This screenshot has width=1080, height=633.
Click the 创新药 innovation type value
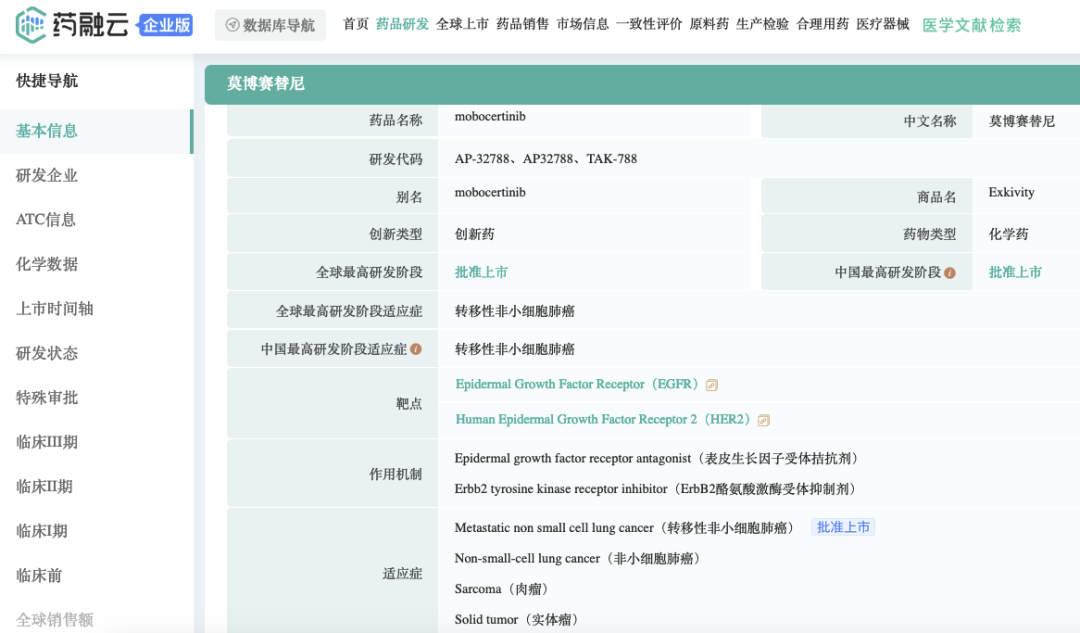tap(475, 234)
